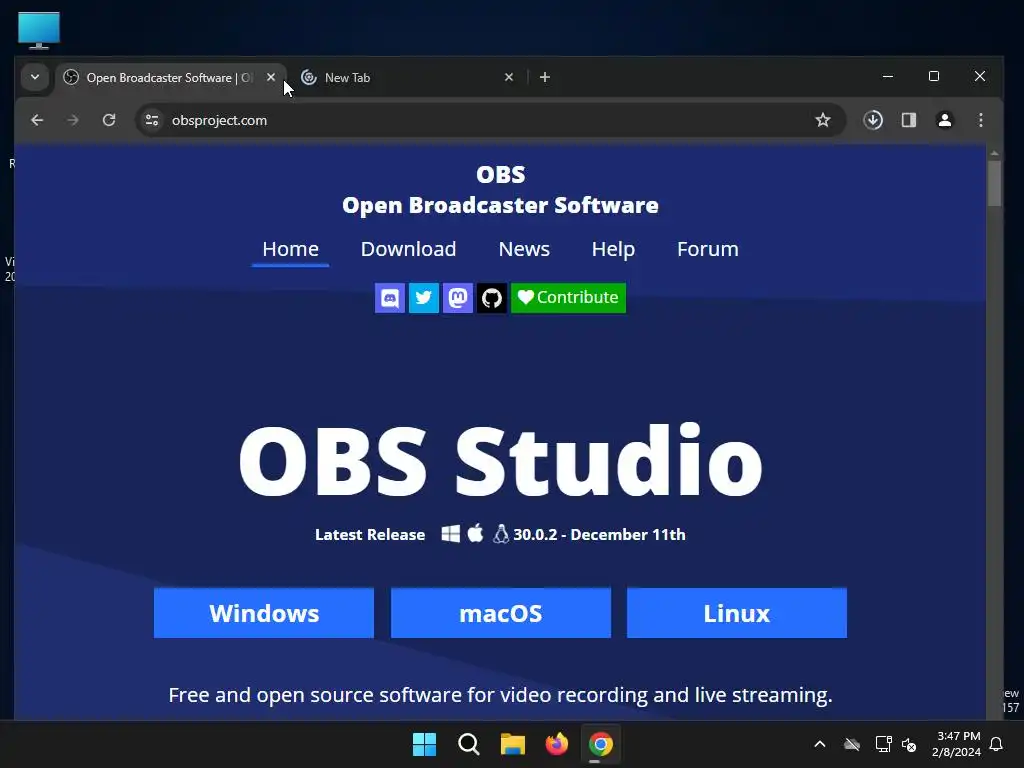Close the New Tab tab

tap(509, 77)
